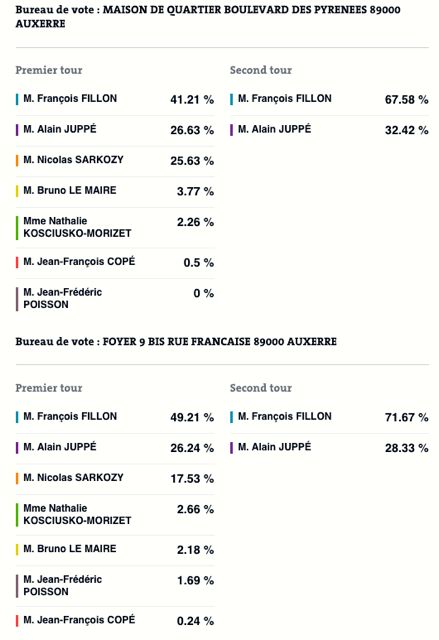
Task: Select the first Second tour heading
Action: coord(261,70)
